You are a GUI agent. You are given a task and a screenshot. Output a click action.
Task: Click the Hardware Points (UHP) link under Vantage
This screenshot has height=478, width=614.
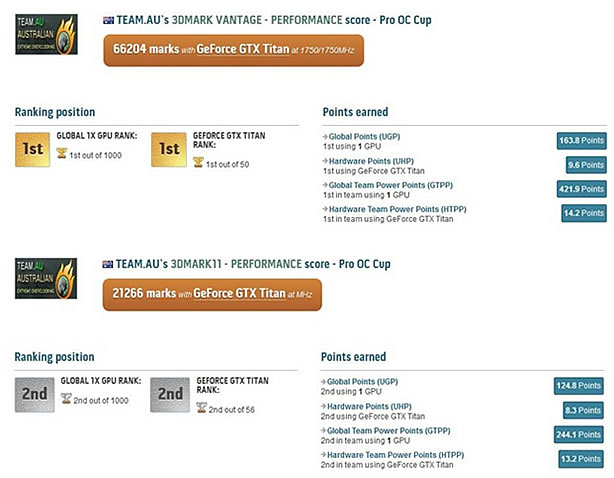(x=371, y=161)
